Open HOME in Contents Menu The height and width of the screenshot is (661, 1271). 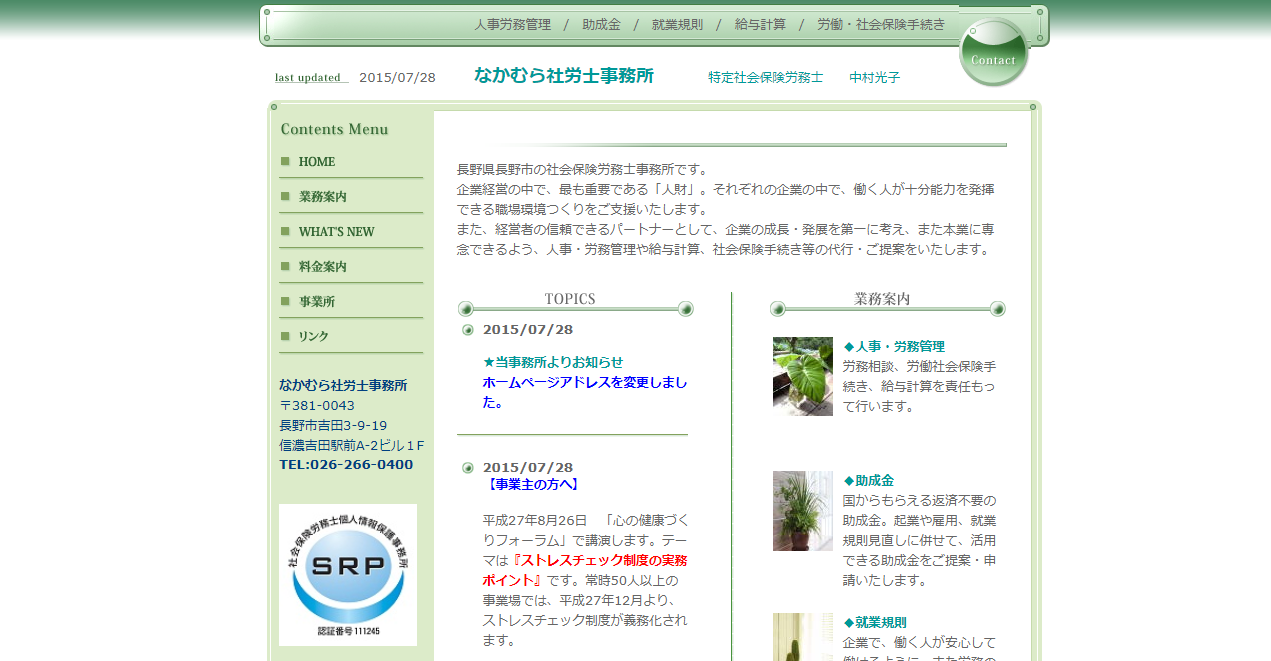click(317, 162)
